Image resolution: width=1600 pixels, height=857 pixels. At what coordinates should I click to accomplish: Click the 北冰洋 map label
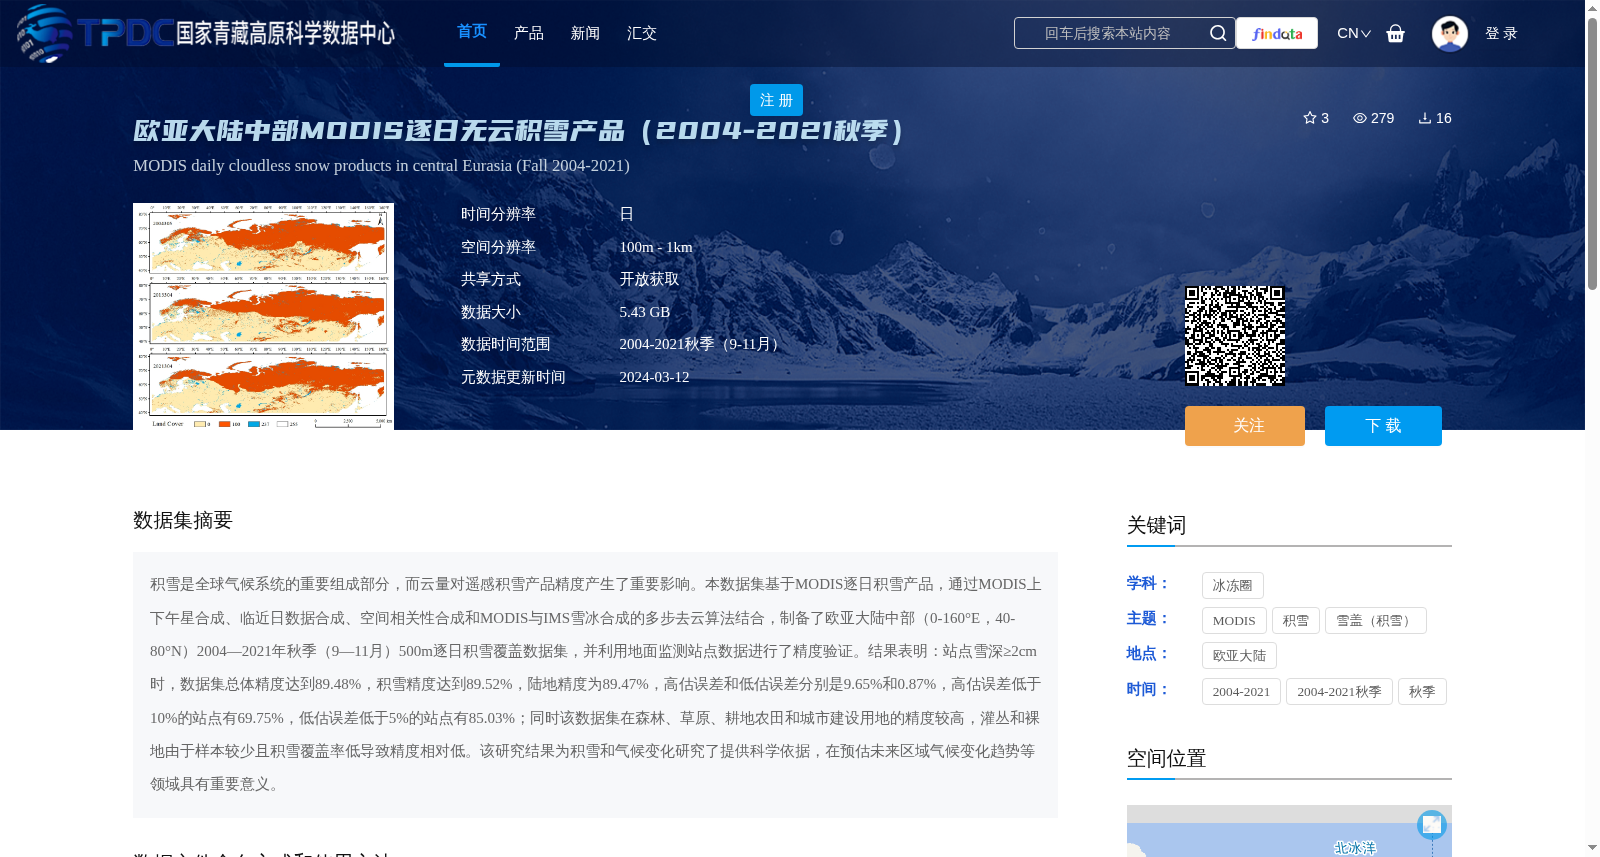1355,848
